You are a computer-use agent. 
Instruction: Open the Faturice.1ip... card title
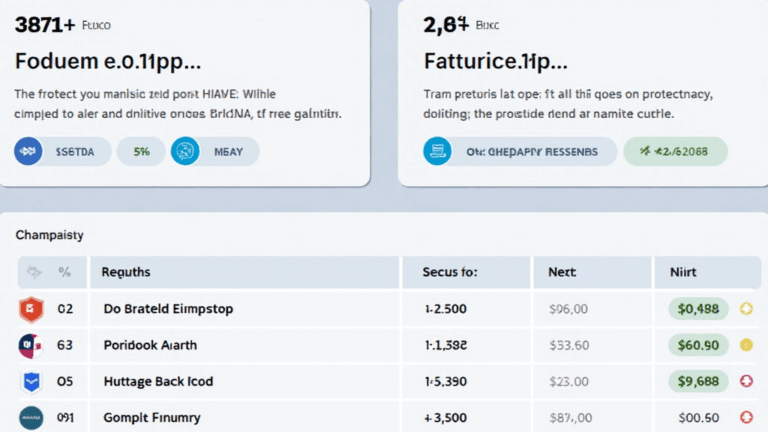(x=496, y=60)
